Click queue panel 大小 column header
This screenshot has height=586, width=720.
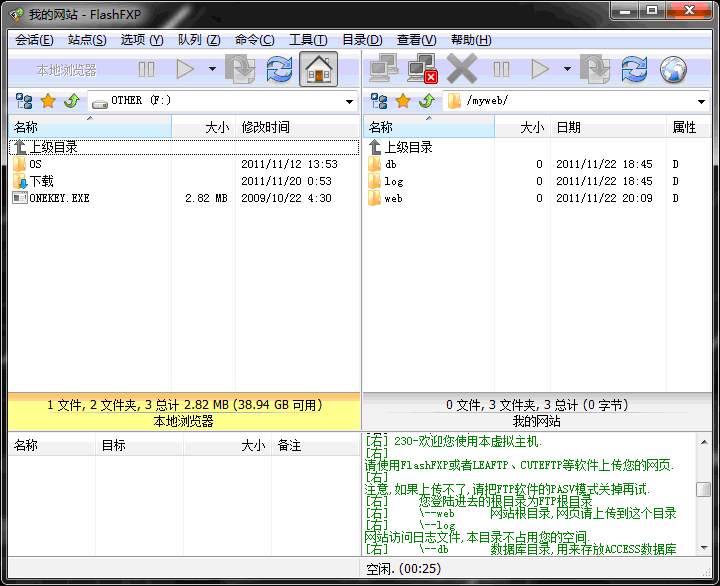pyautogui.click(x=227, y=445)
